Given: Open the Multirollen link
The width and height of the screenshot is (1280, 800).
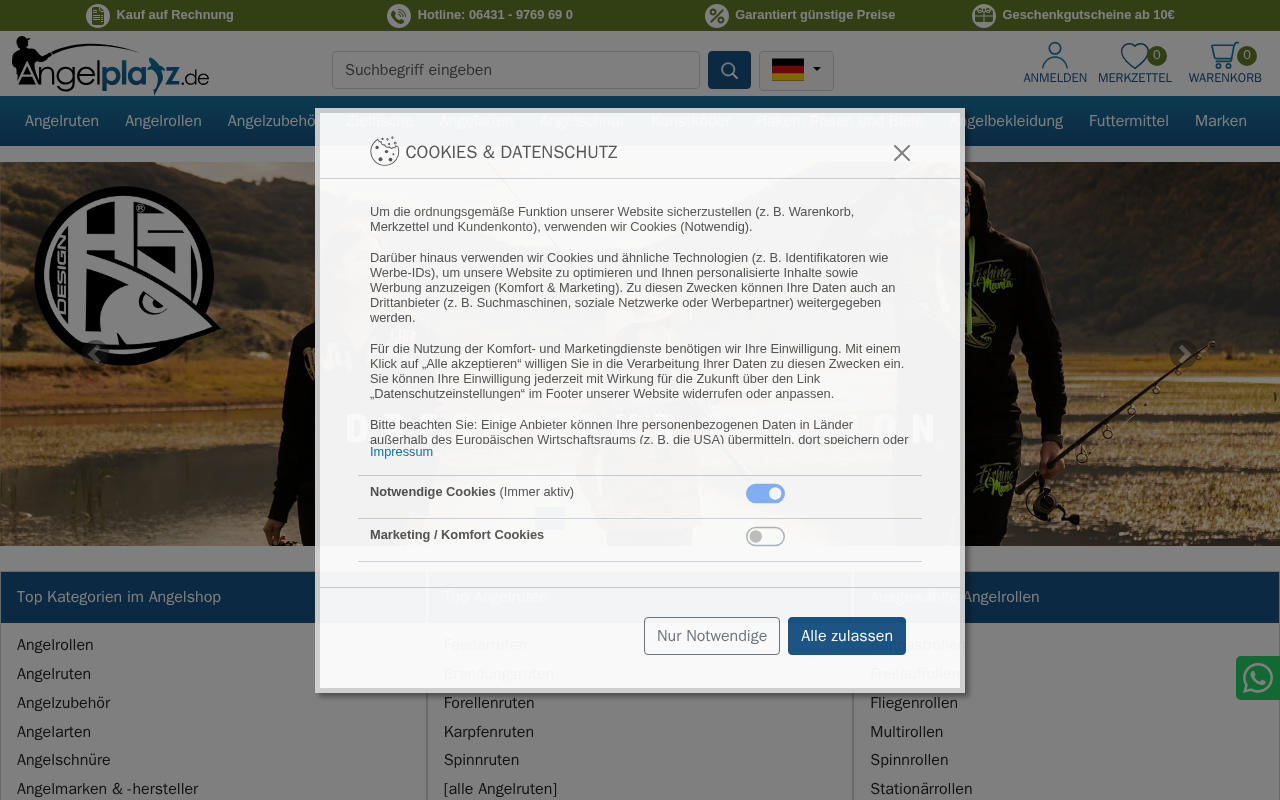Looking at the screenshot, I should (907, 732).
